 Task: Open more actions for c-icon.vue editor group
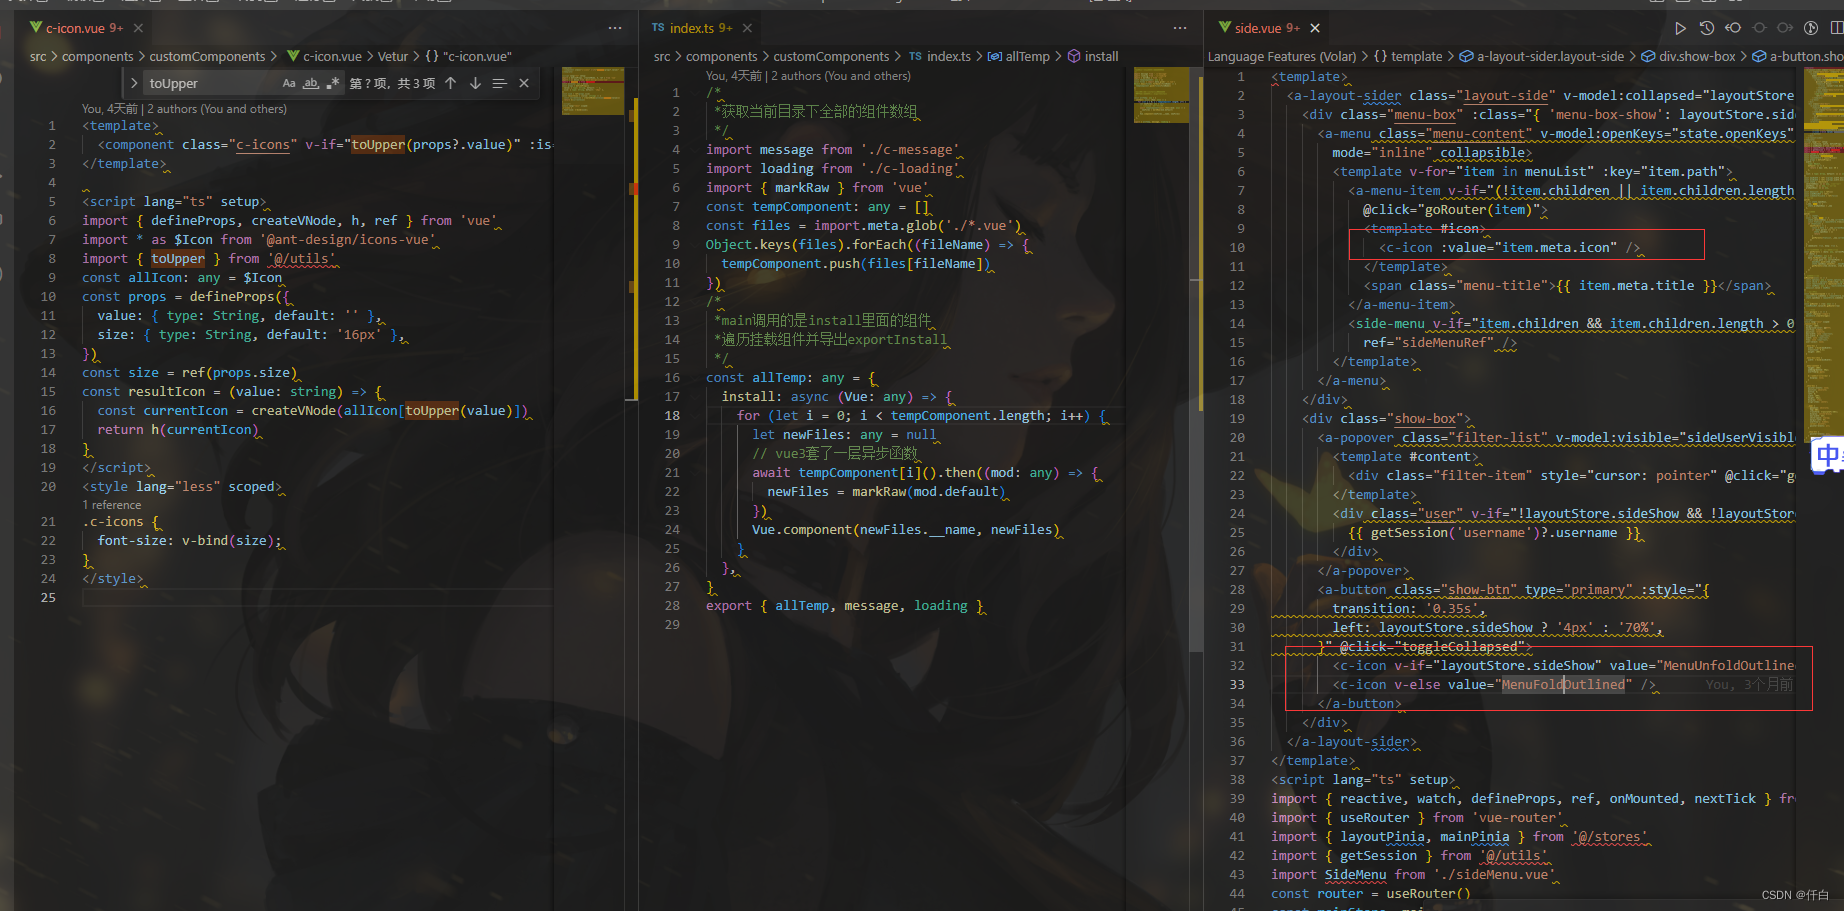(x=615, y=28)
